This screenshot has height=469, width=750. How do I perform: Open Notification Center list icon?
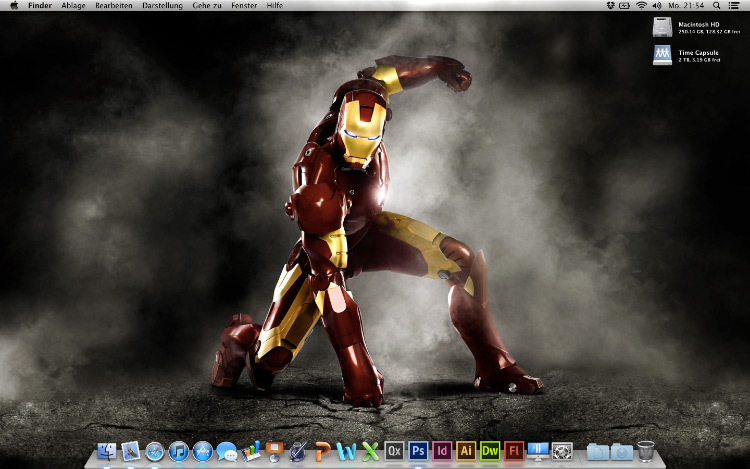(734, 5)
